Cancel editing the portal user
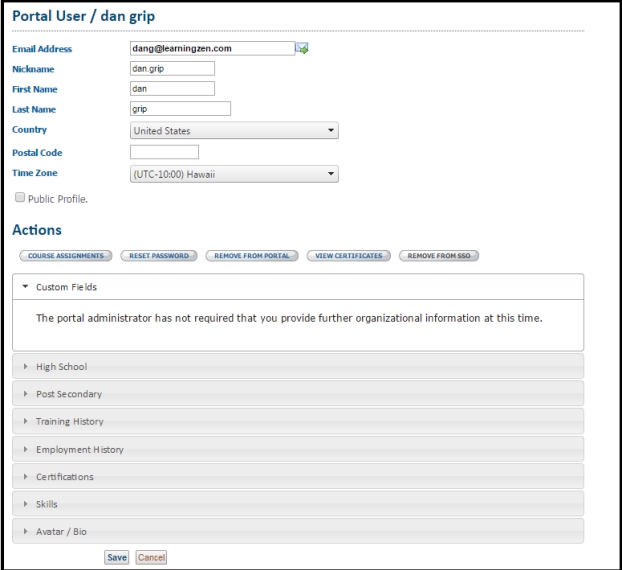This screenshot has height=570, width=622. coord(151,557)
